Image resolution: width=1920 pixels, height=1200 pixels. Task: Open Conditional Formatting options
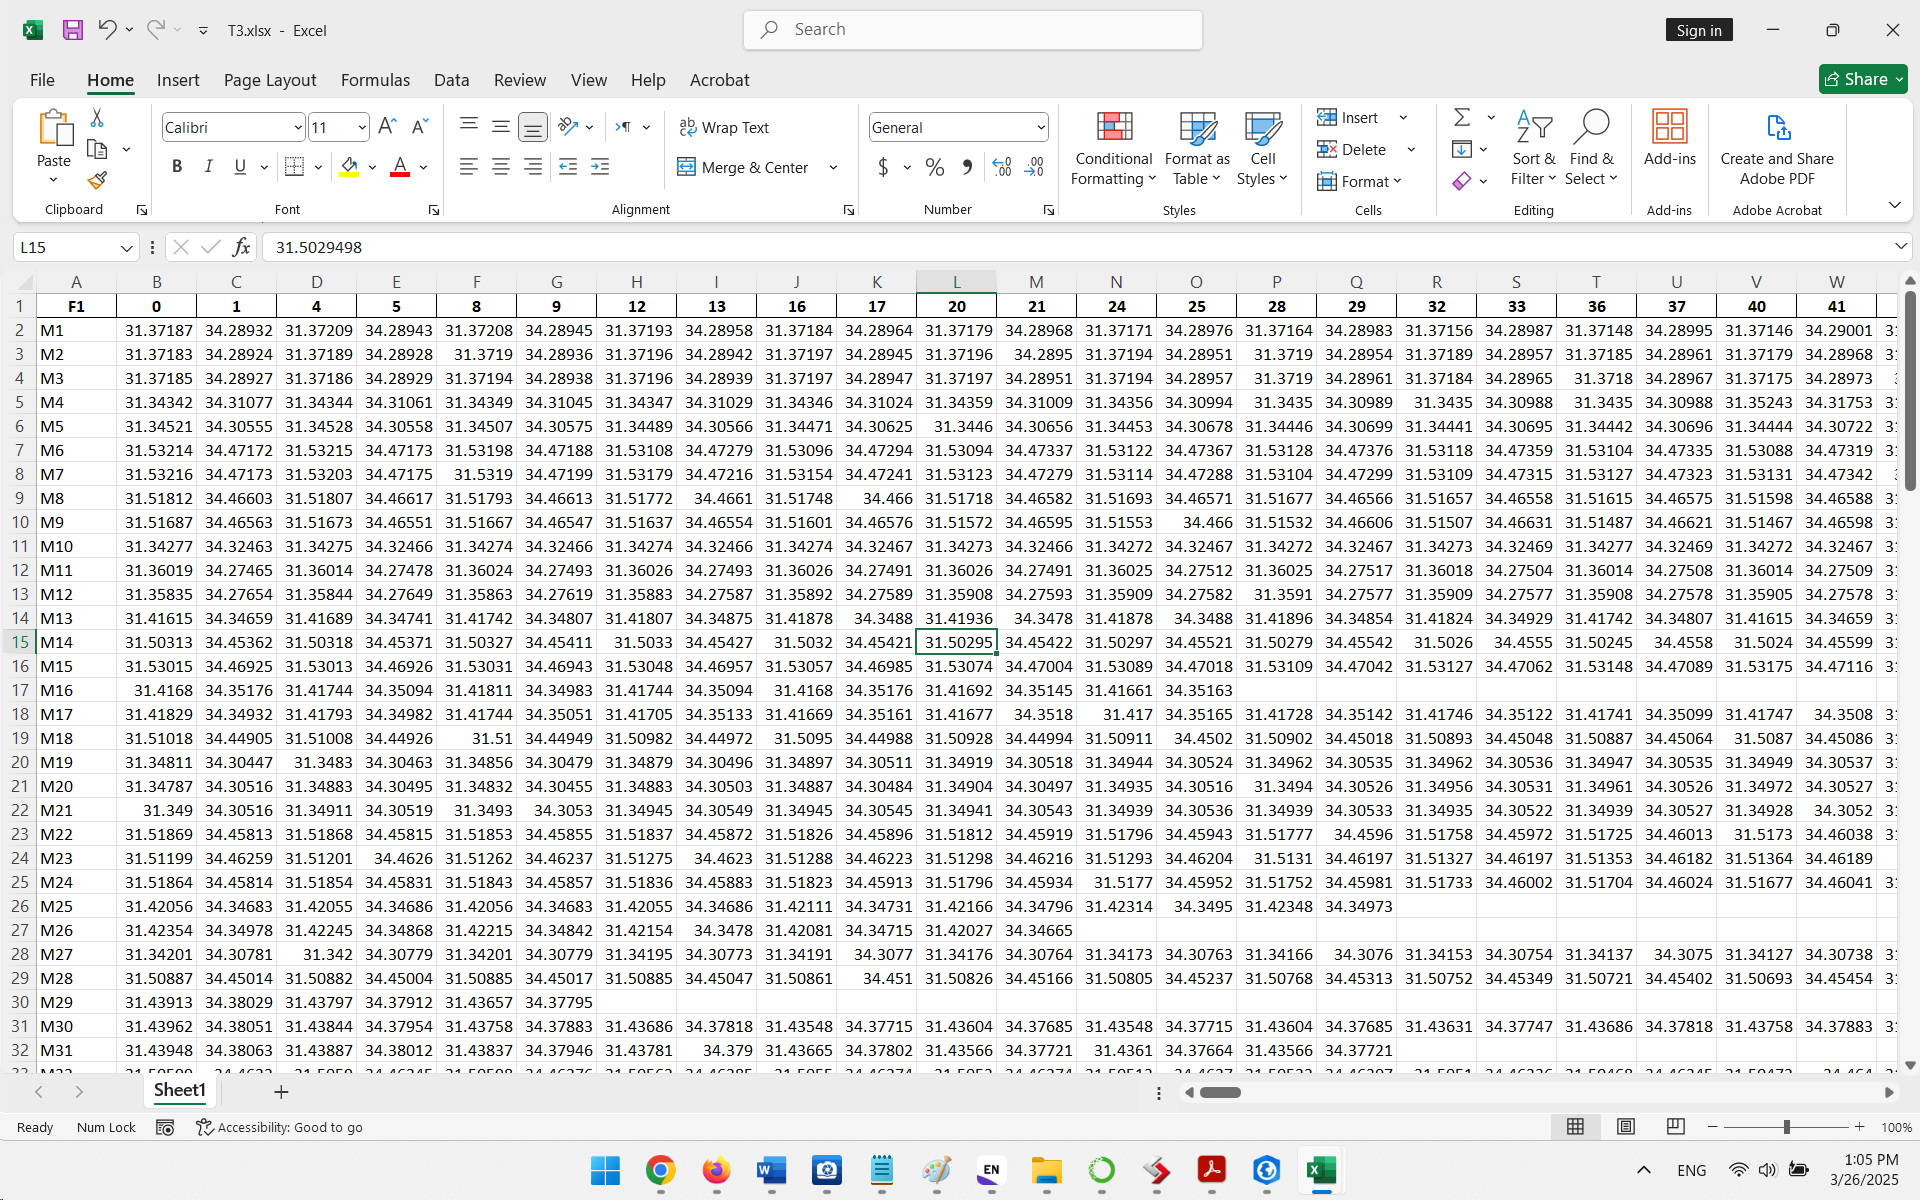coord(1113,148)
